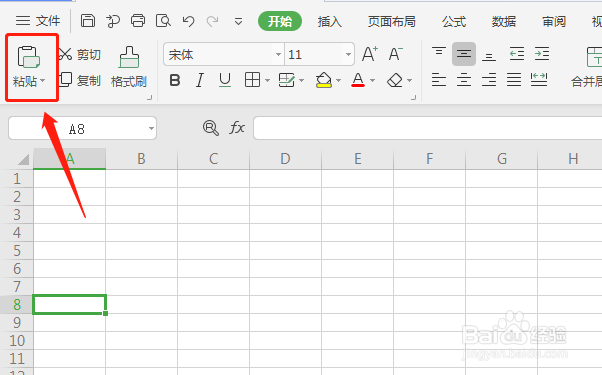This screenshot has width=602, height=375.
Task: Toggle bold formatting
Action: [x=175, y=81]
